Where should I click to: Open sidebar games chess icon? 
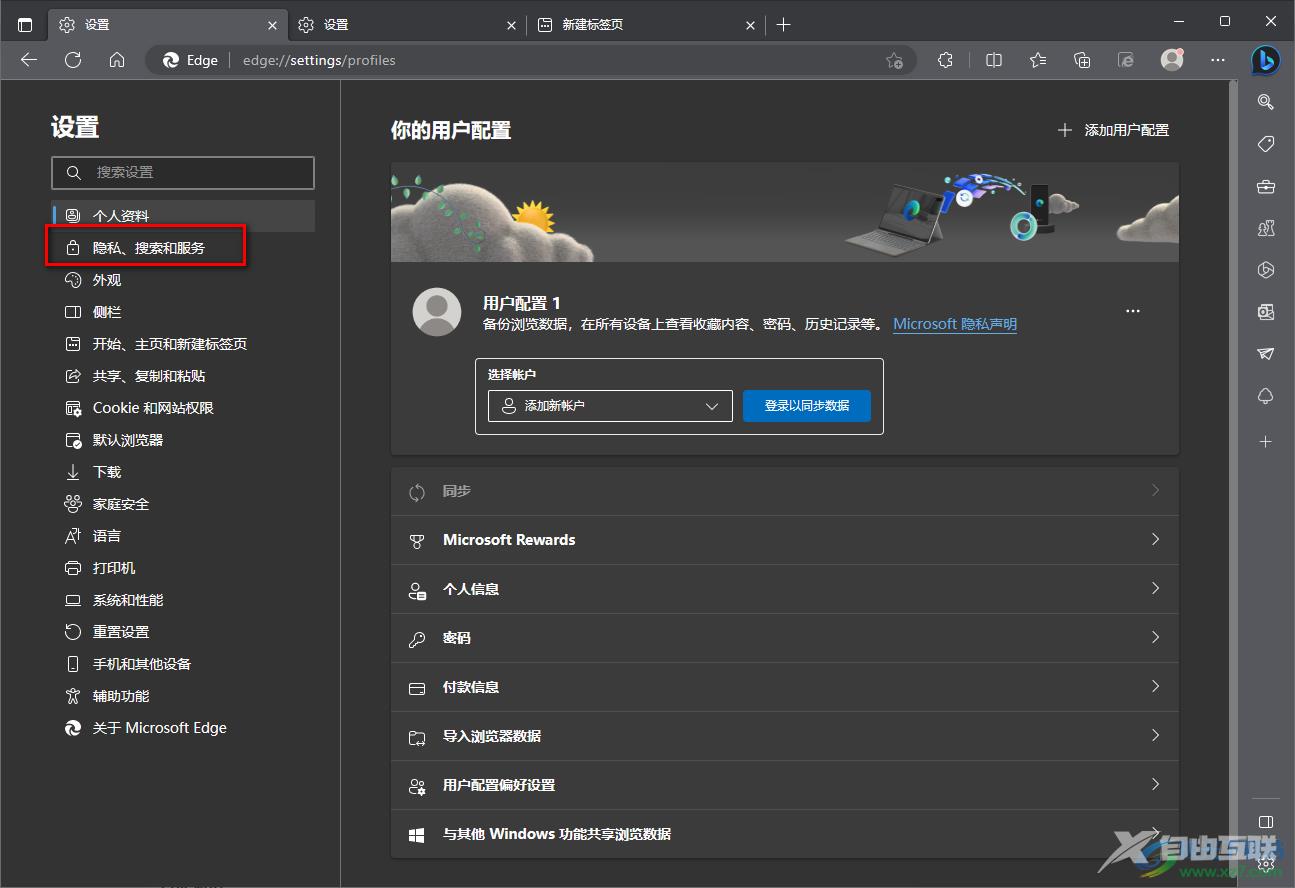tap(1265, 228)
